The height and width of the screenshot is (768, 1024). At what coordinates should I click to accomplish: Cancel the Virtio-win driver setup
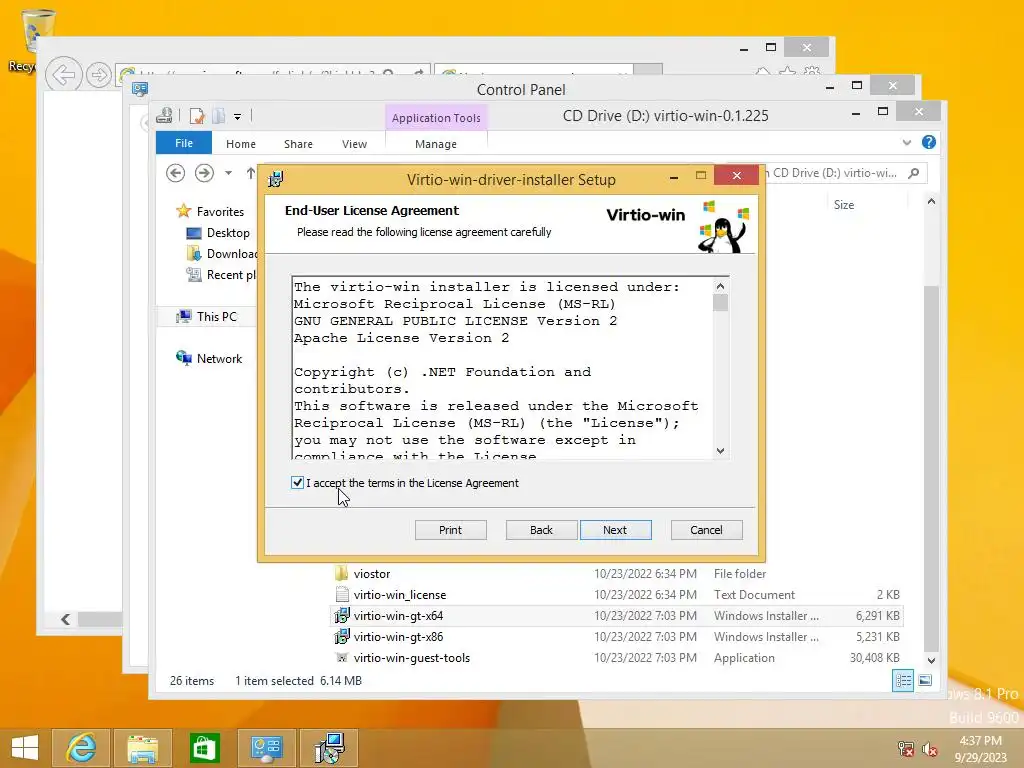[706, 530]
